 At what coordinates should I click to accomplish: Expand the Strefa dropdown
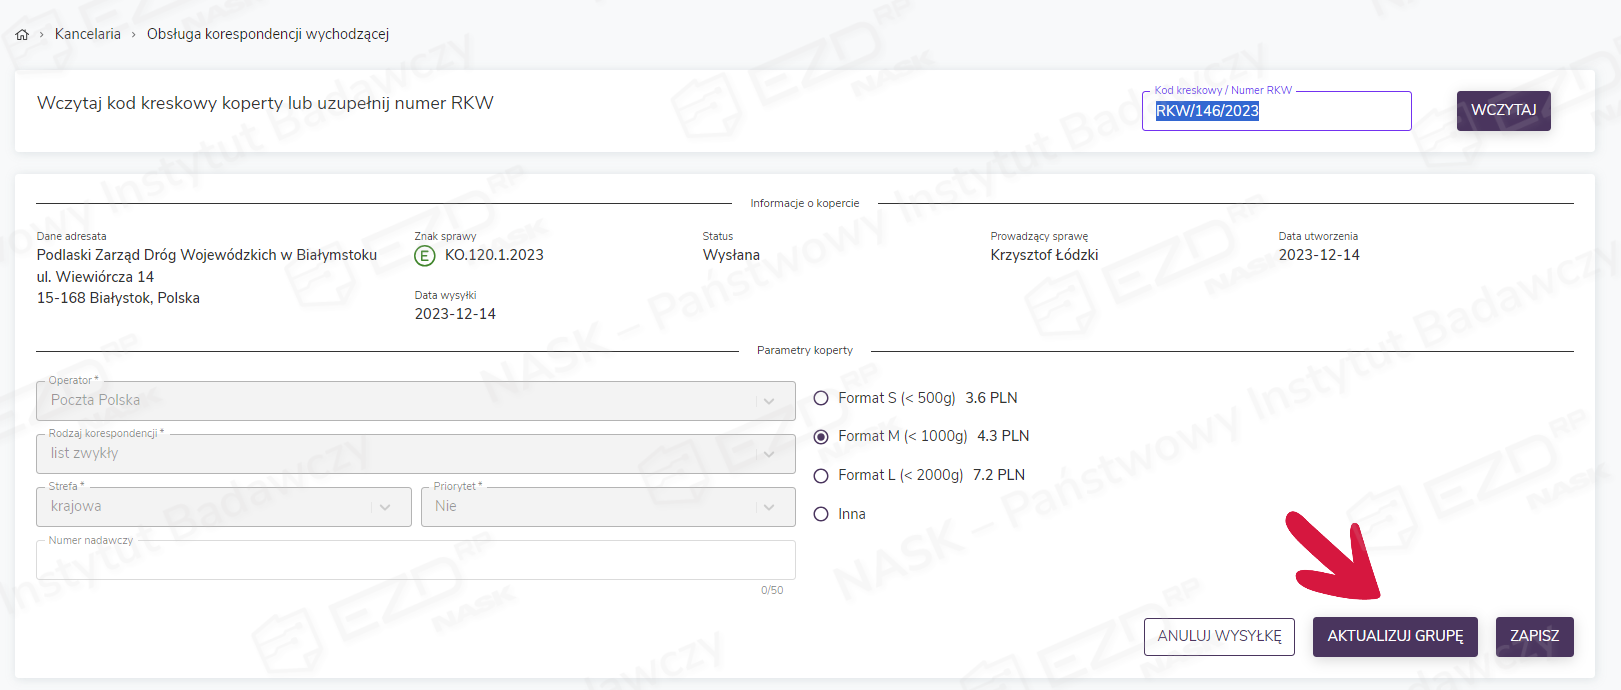click(x=223, y=507)
